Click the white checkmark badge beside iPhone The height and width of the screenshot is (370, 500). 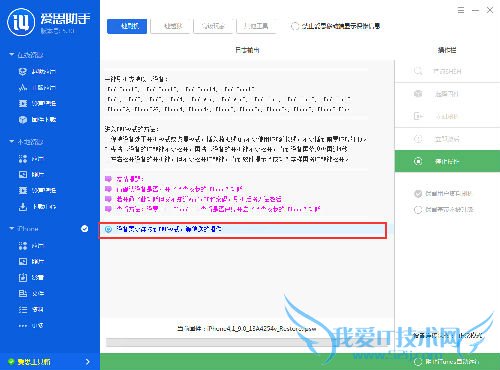click(x=85, y=228)
